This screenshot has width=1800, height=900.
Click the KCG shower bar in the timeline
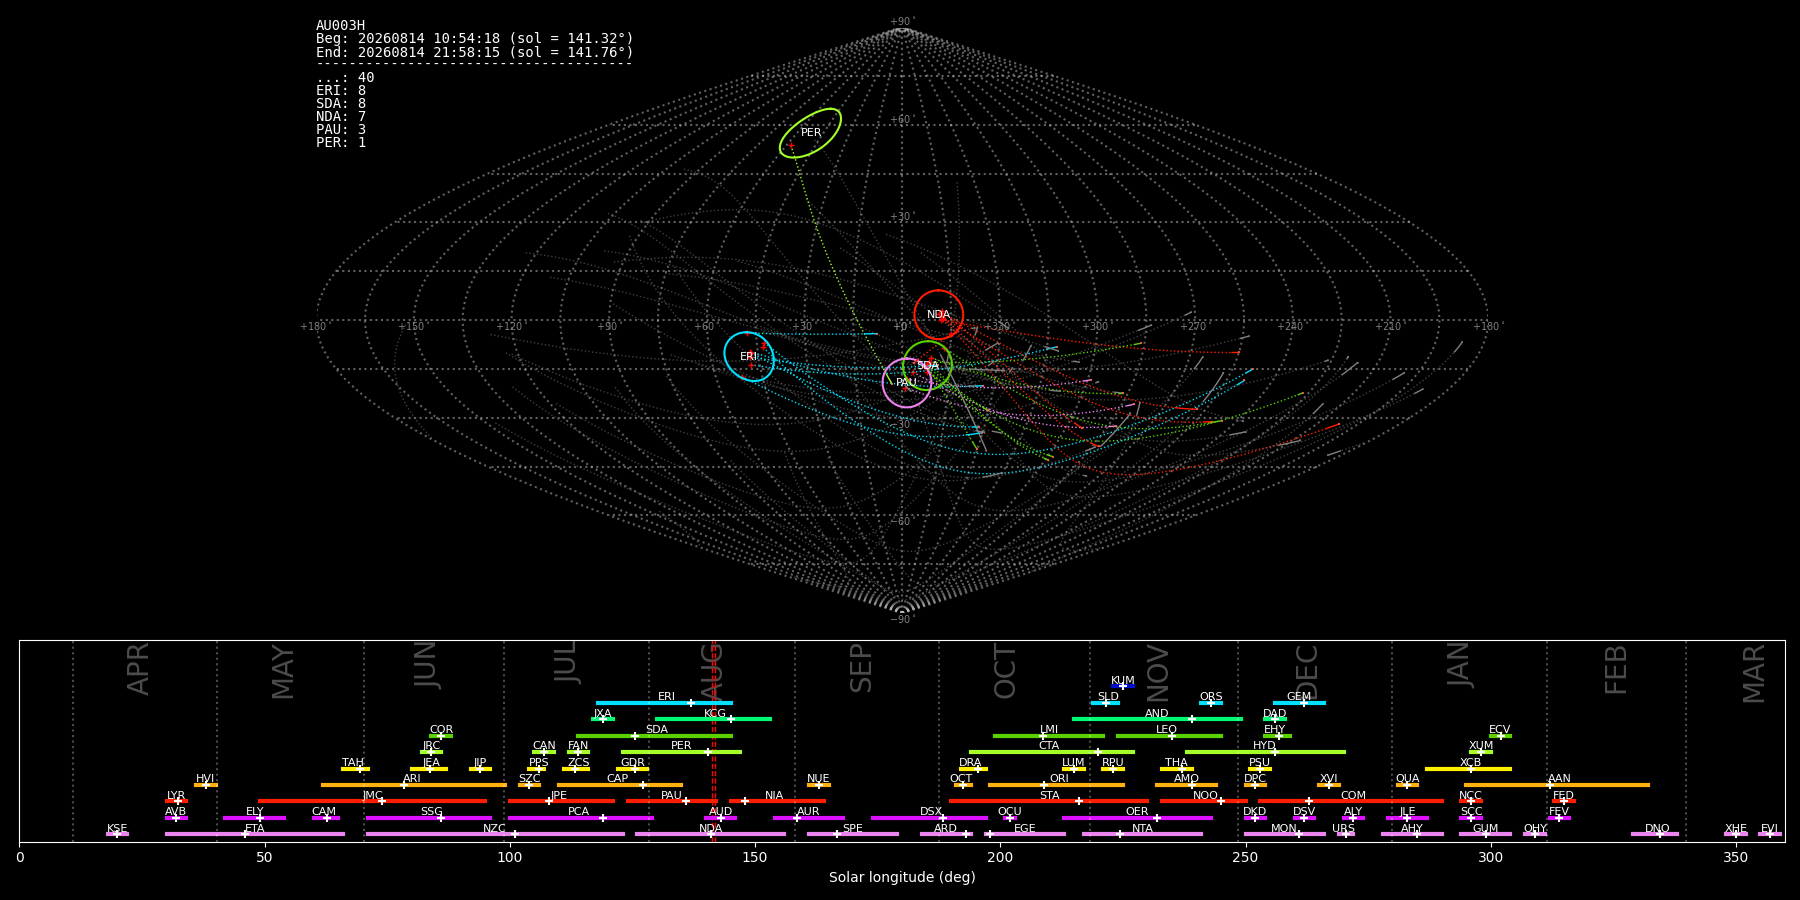click(713, 719)
